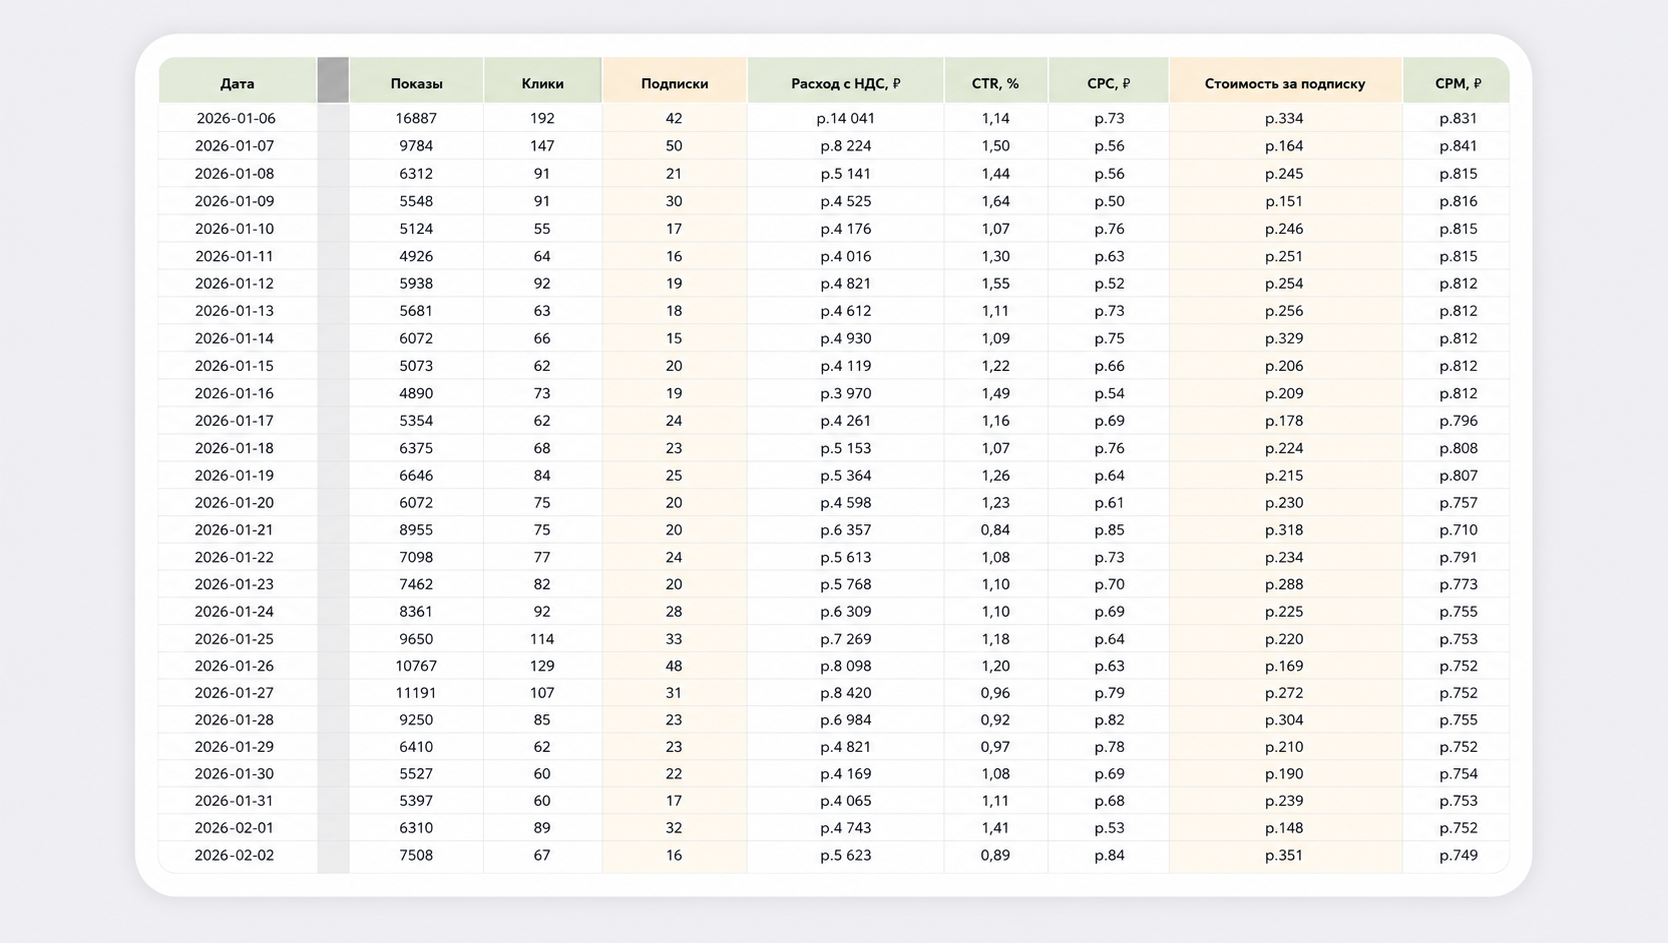Select subscription cost р.351
This screenshot has height=943, width=1668.
pos(1284,855)
